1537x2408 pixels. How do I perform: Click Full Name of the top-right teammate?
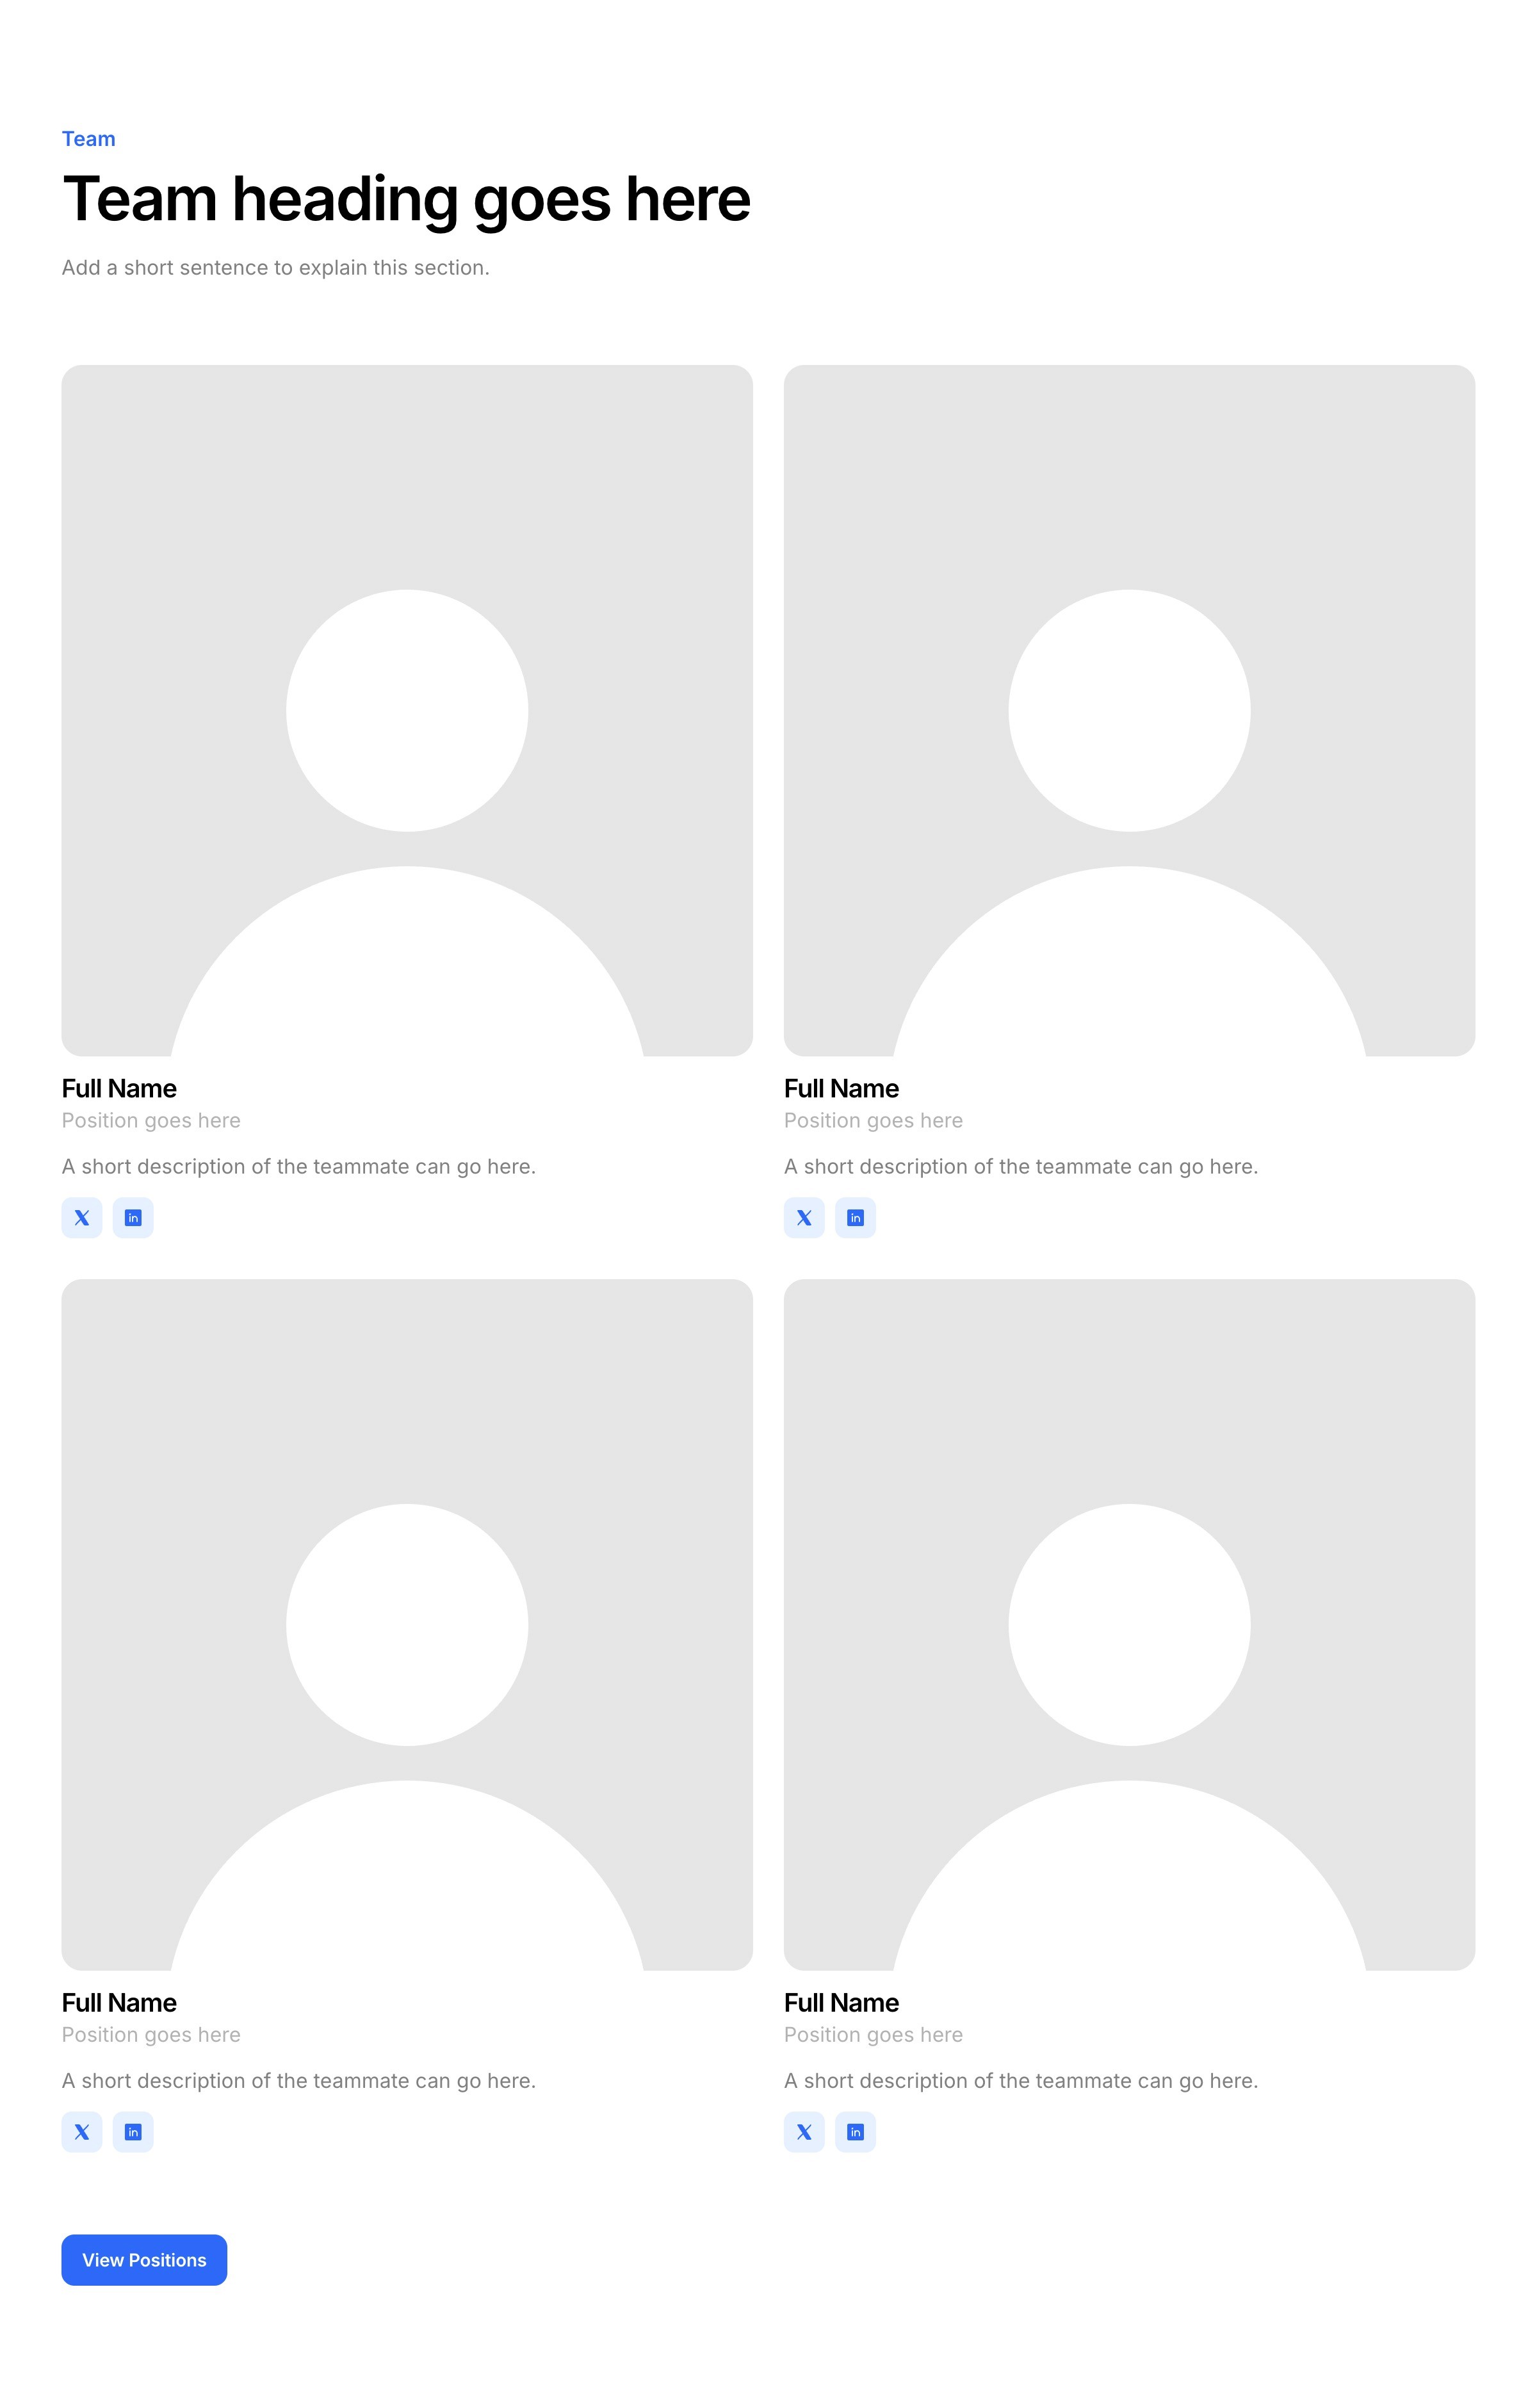click(x=841, y=1088)
